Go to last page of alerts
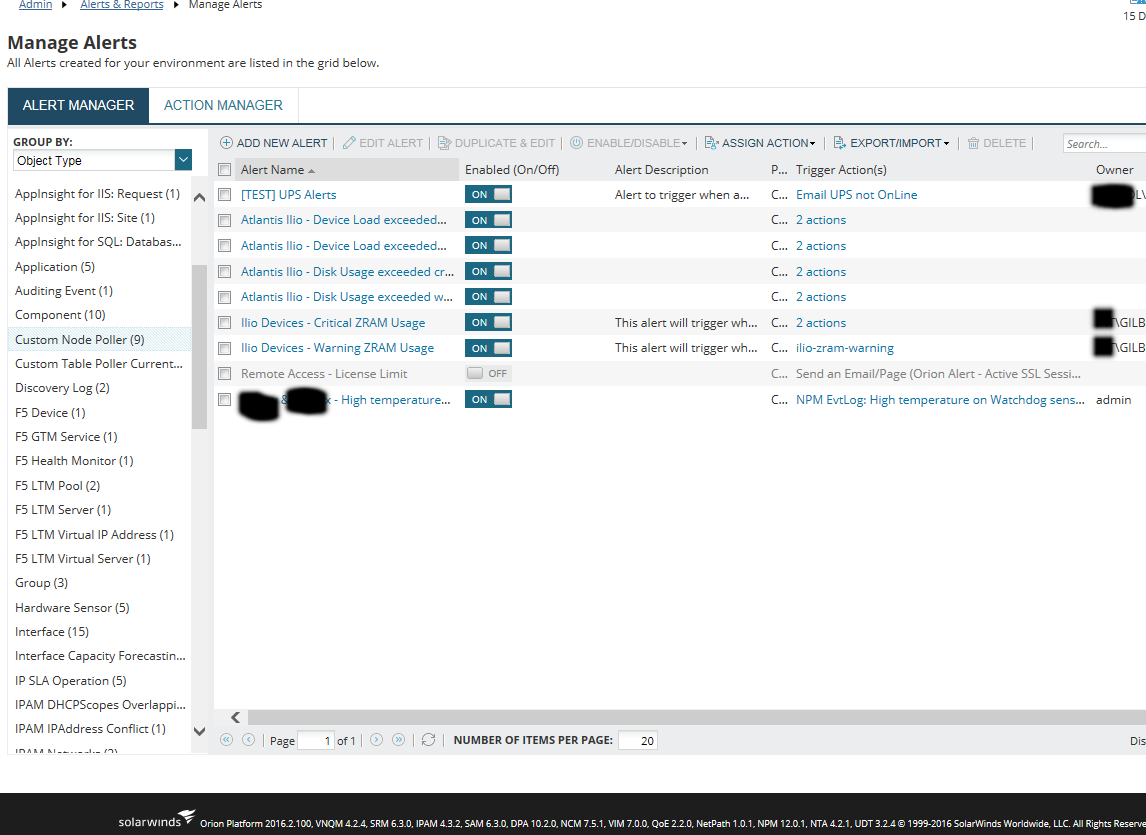1146x835 pixels. (x=398, y=740)
